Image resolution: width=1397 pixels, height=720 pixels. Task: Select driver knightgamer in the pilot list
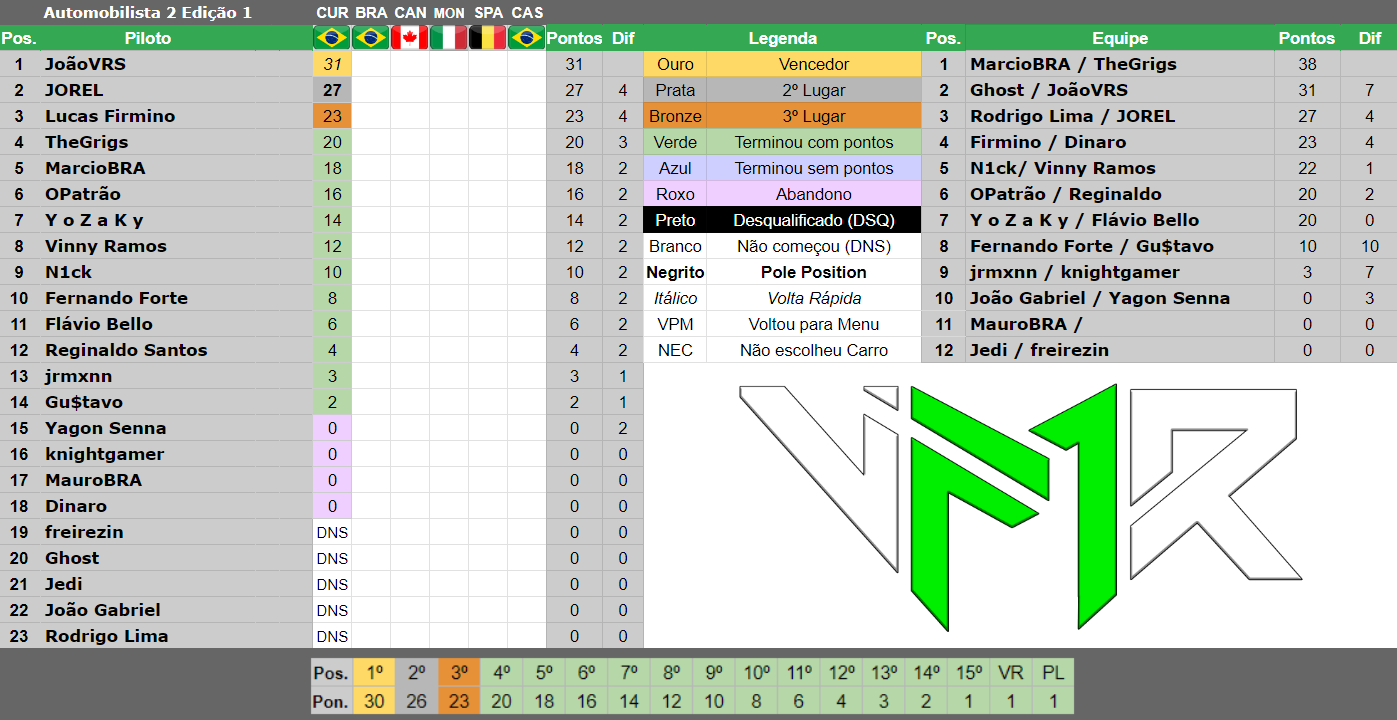coord(105,454)
